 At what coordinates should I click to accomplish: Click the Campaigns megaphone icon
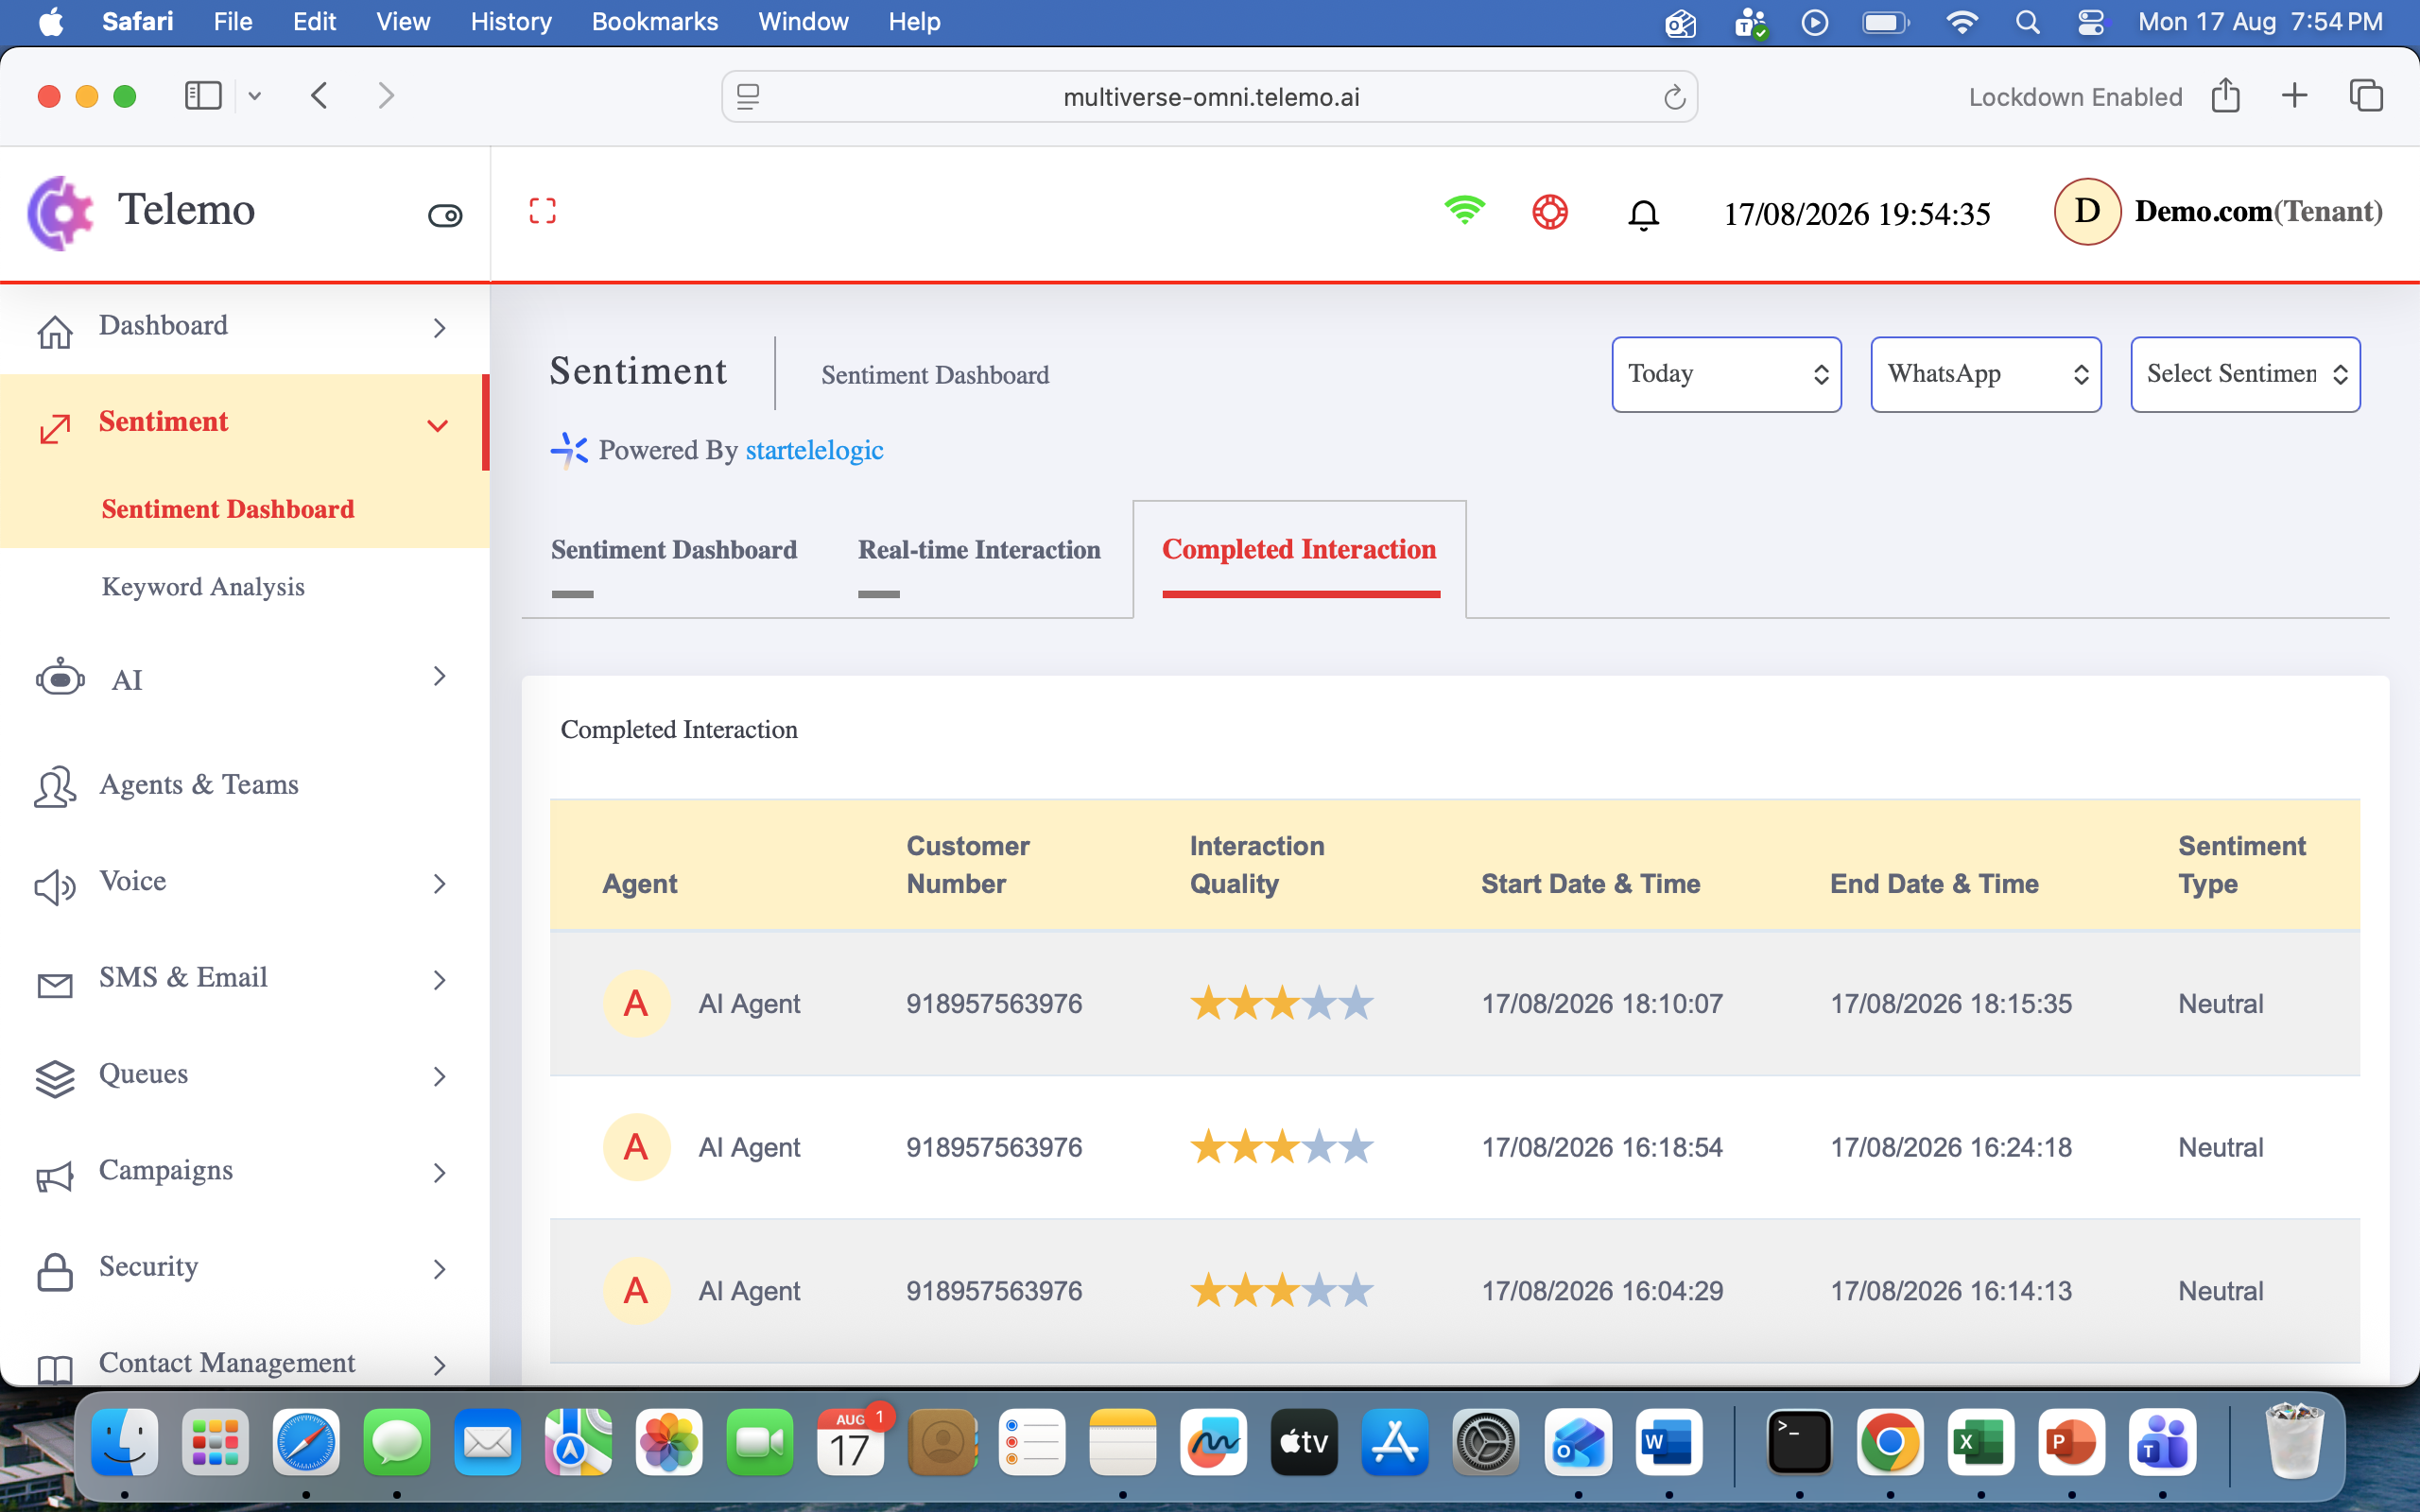[x=55, y=1176]
